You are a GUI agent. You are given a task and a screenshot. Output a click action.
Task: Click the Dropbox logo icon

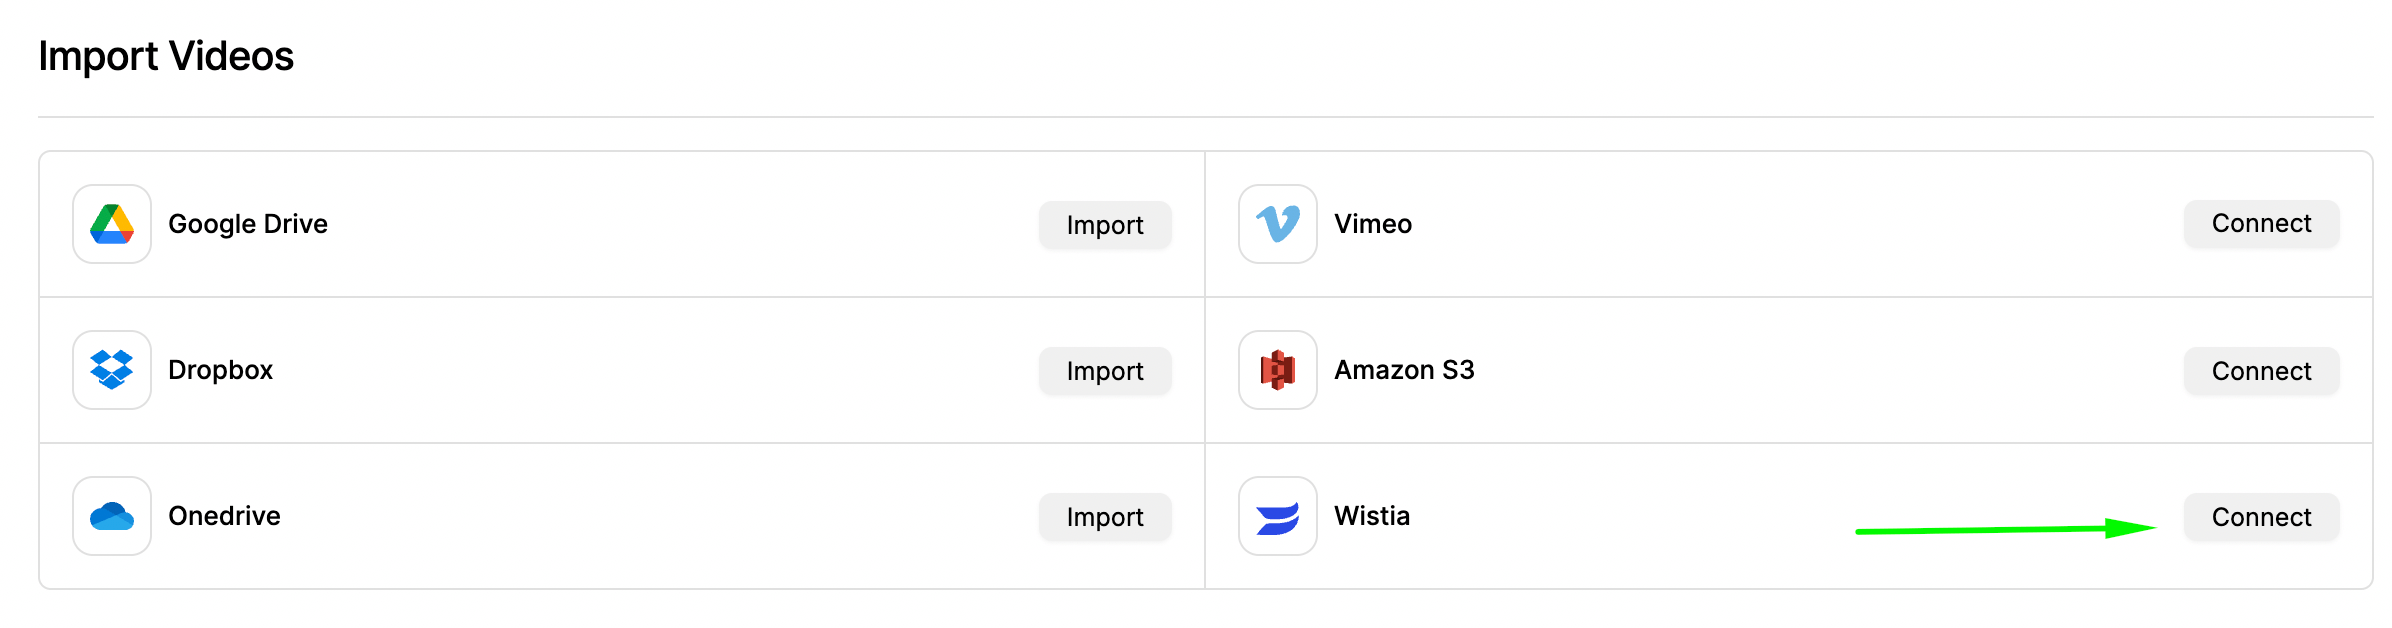(112, 370)
